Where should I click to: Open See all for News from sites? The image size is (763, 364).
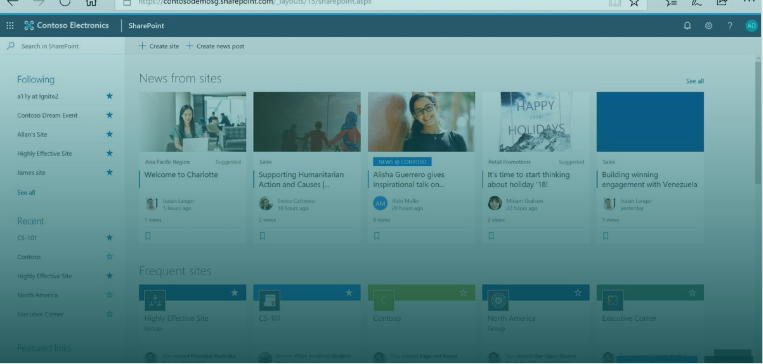coord(694,81)
